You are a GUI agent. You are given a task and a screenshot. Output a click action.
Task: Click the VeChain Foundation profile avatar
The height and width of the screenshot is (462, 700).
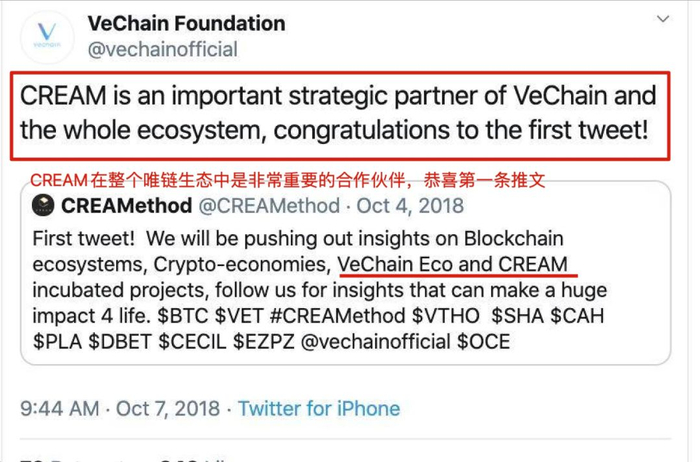click(46, 38)
